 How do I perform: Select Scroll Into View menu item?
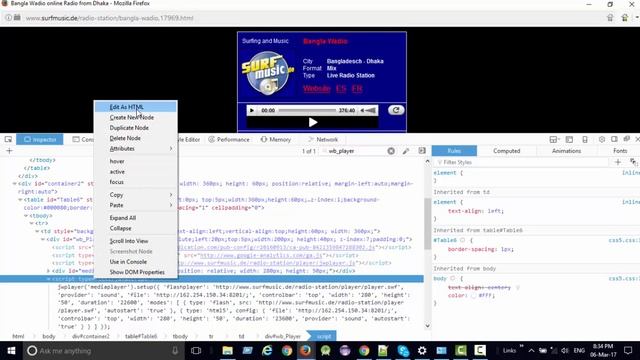coord(136,241)
